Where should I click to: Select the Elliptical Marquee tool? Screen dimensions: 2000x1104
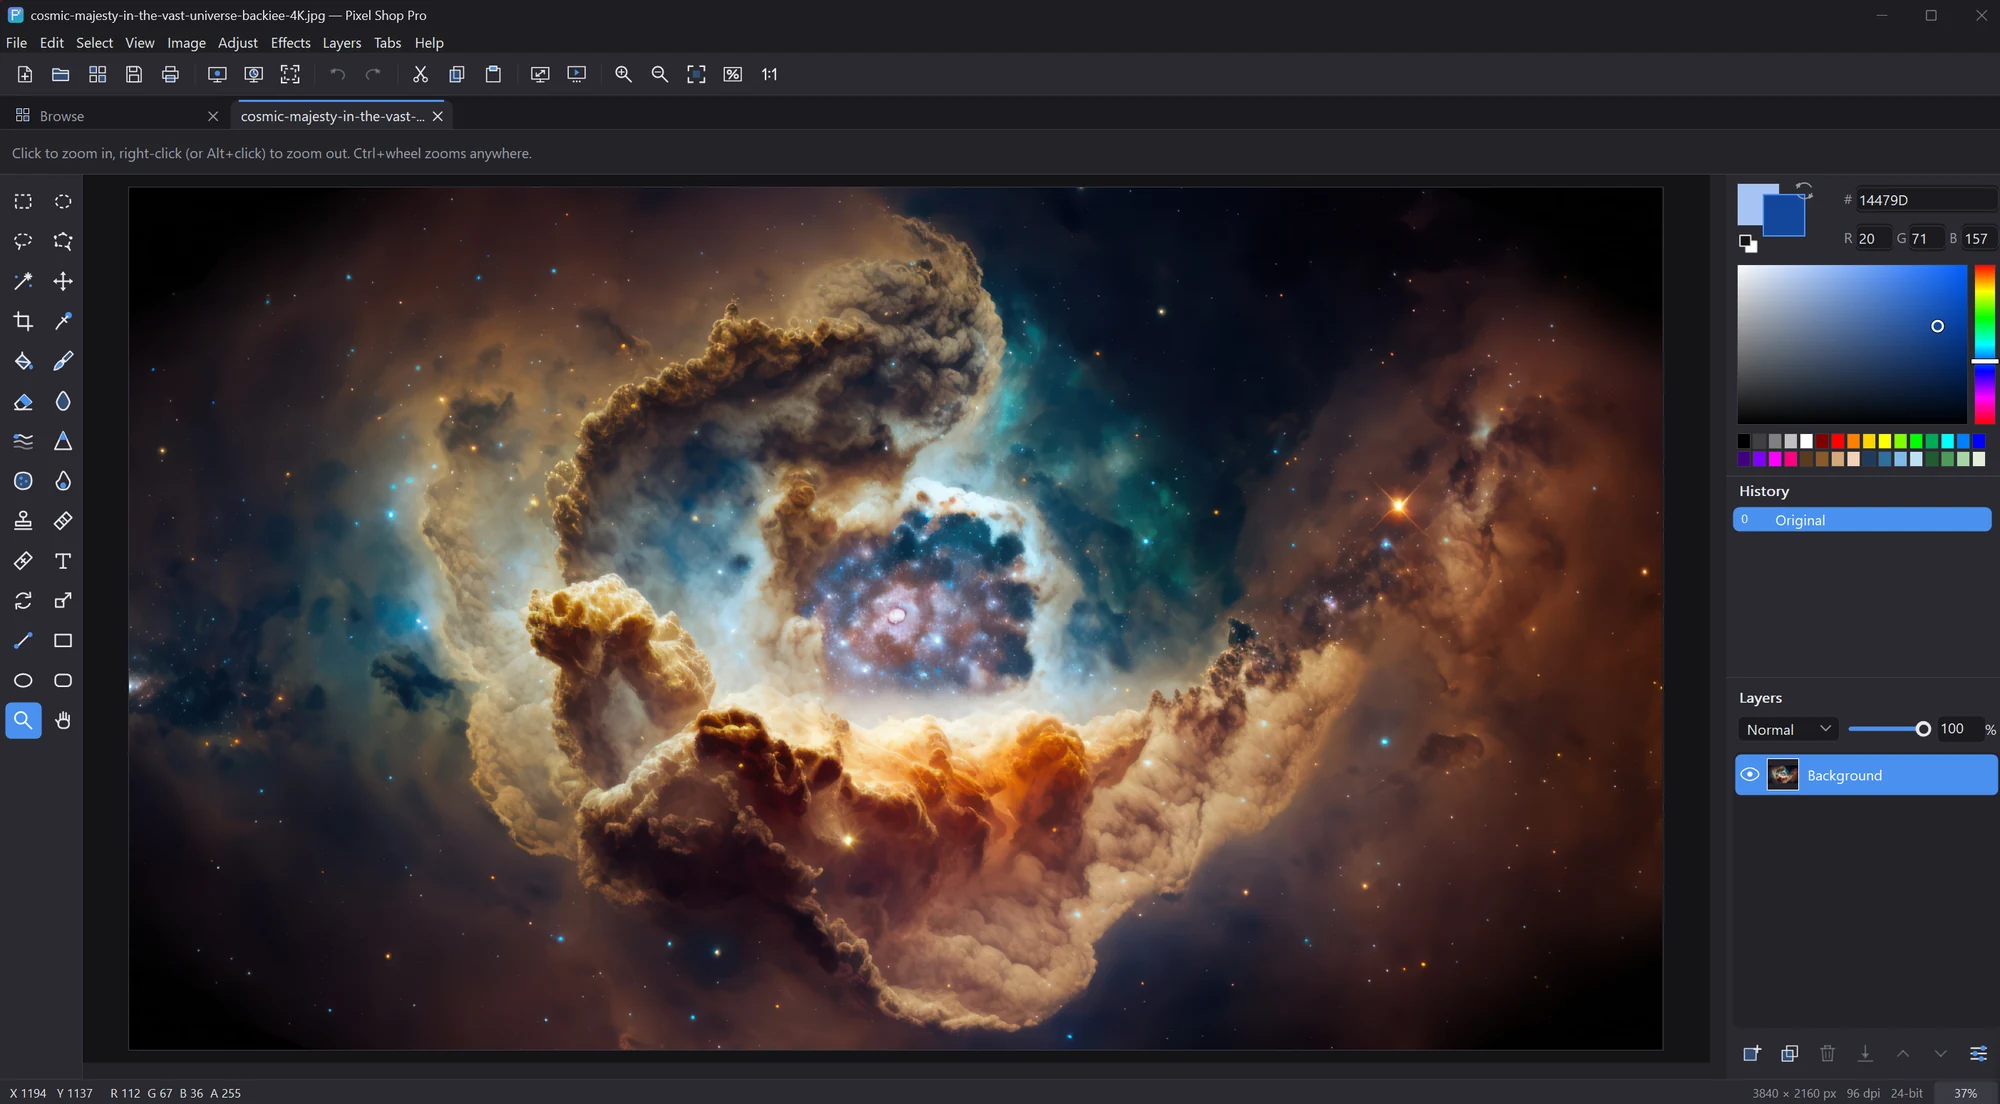coord(63,202)
